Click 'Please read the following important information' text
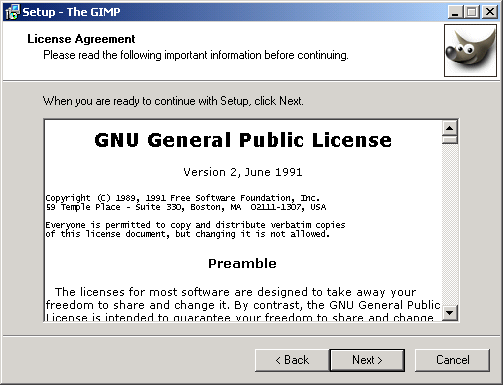503x385 pixels. coord(196,55)
